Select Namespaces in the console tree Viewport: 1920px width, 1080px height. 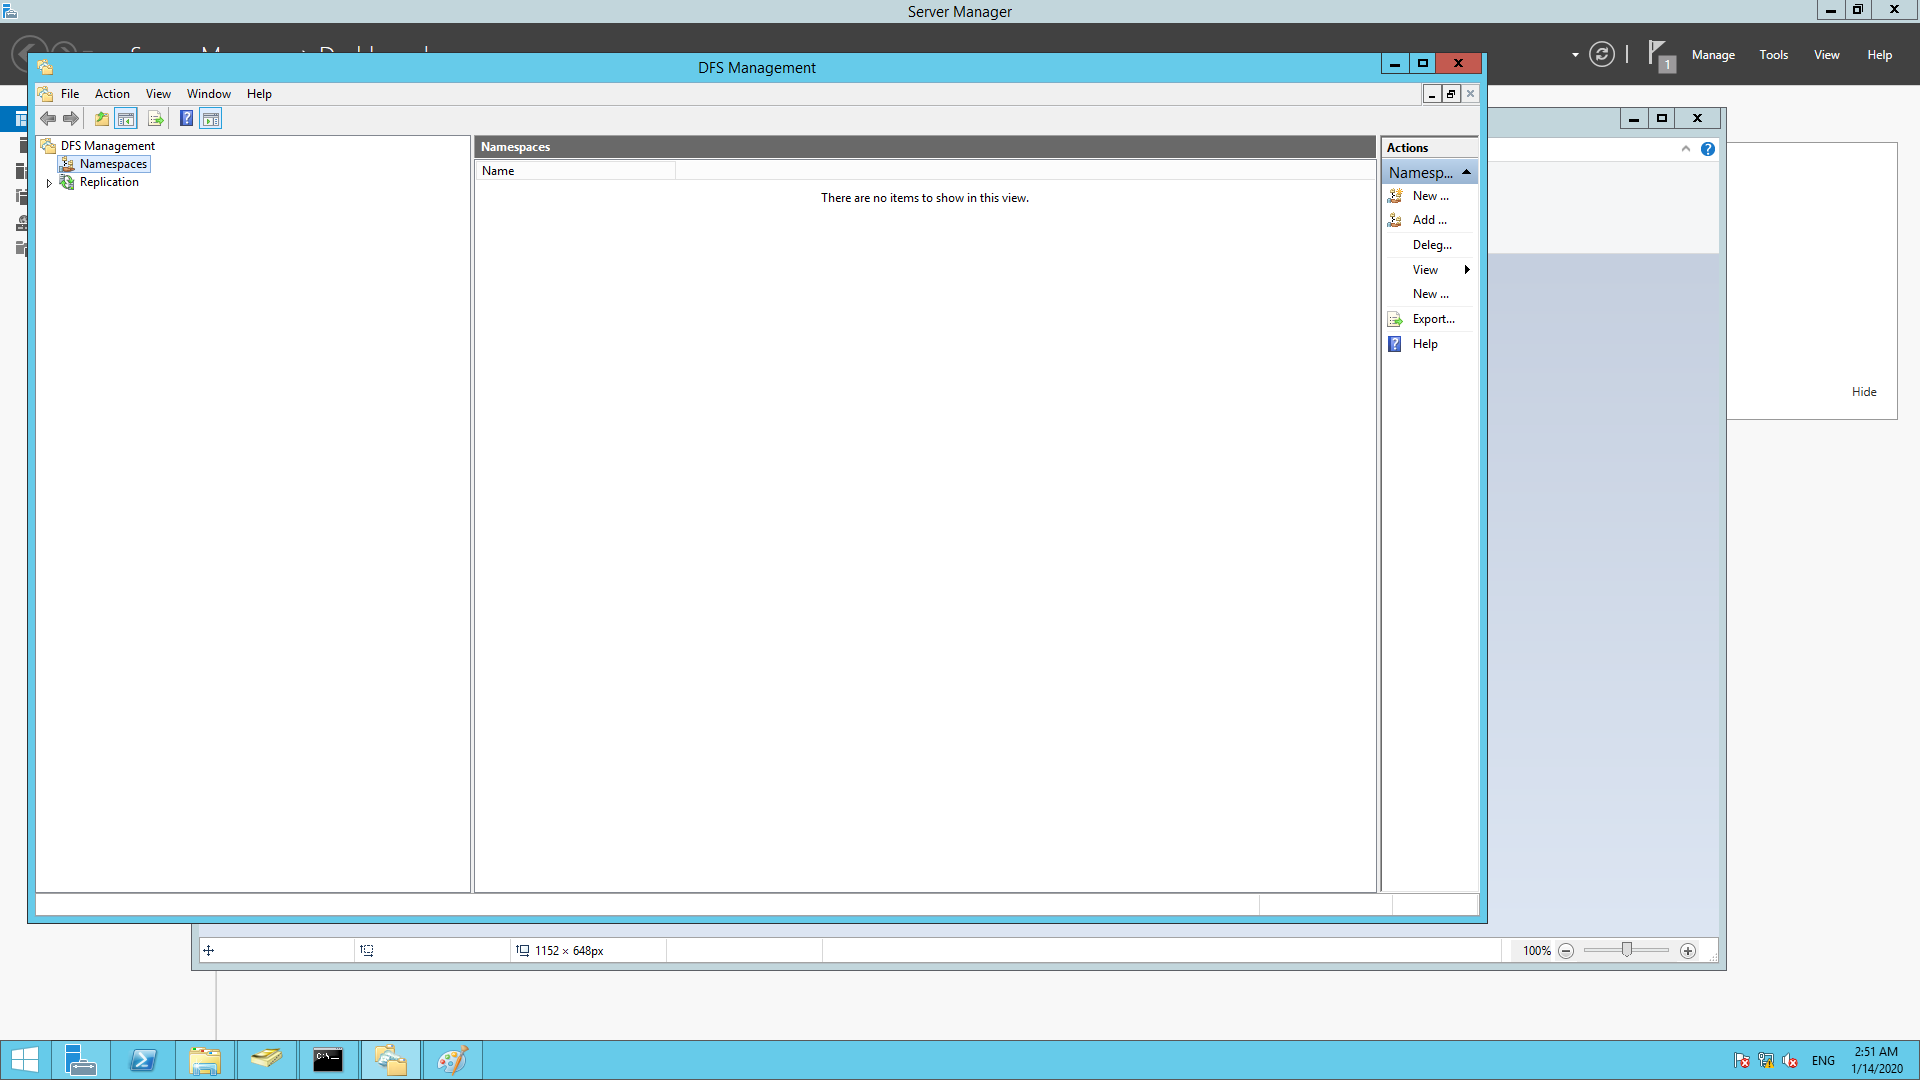point(112,163)
